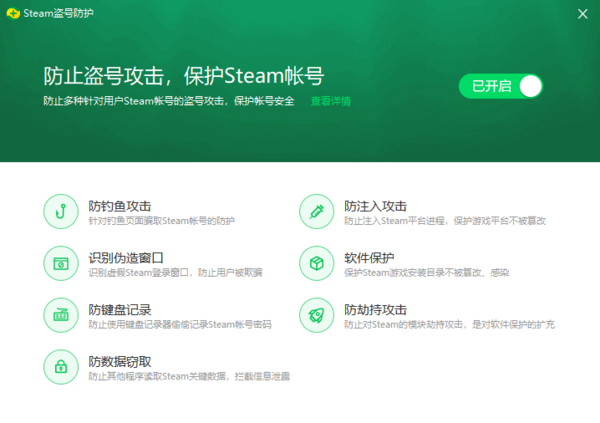600x423 pixels.
Task: Click description 防止对Steam的模块劫持攻击
Action: tap(403, 325)
